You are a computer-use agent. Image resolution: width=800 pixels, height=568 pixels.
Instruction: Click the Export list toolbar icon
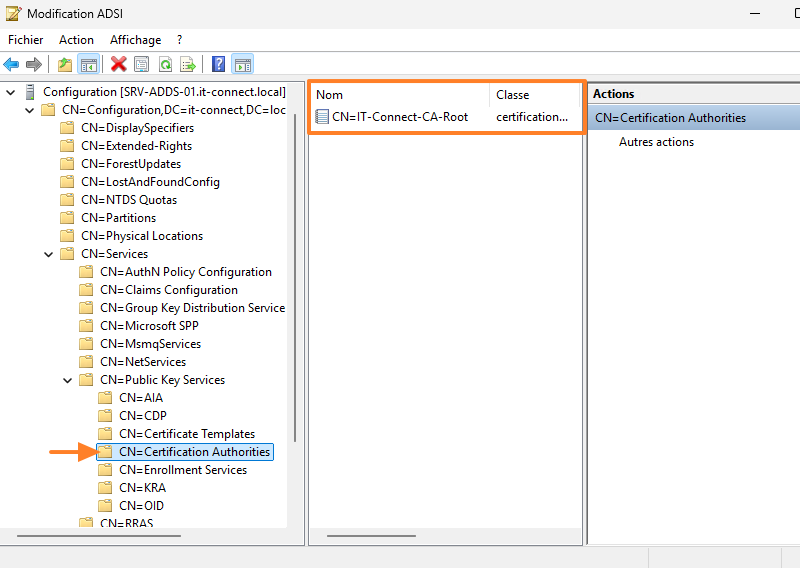click(x=187, y=65)
